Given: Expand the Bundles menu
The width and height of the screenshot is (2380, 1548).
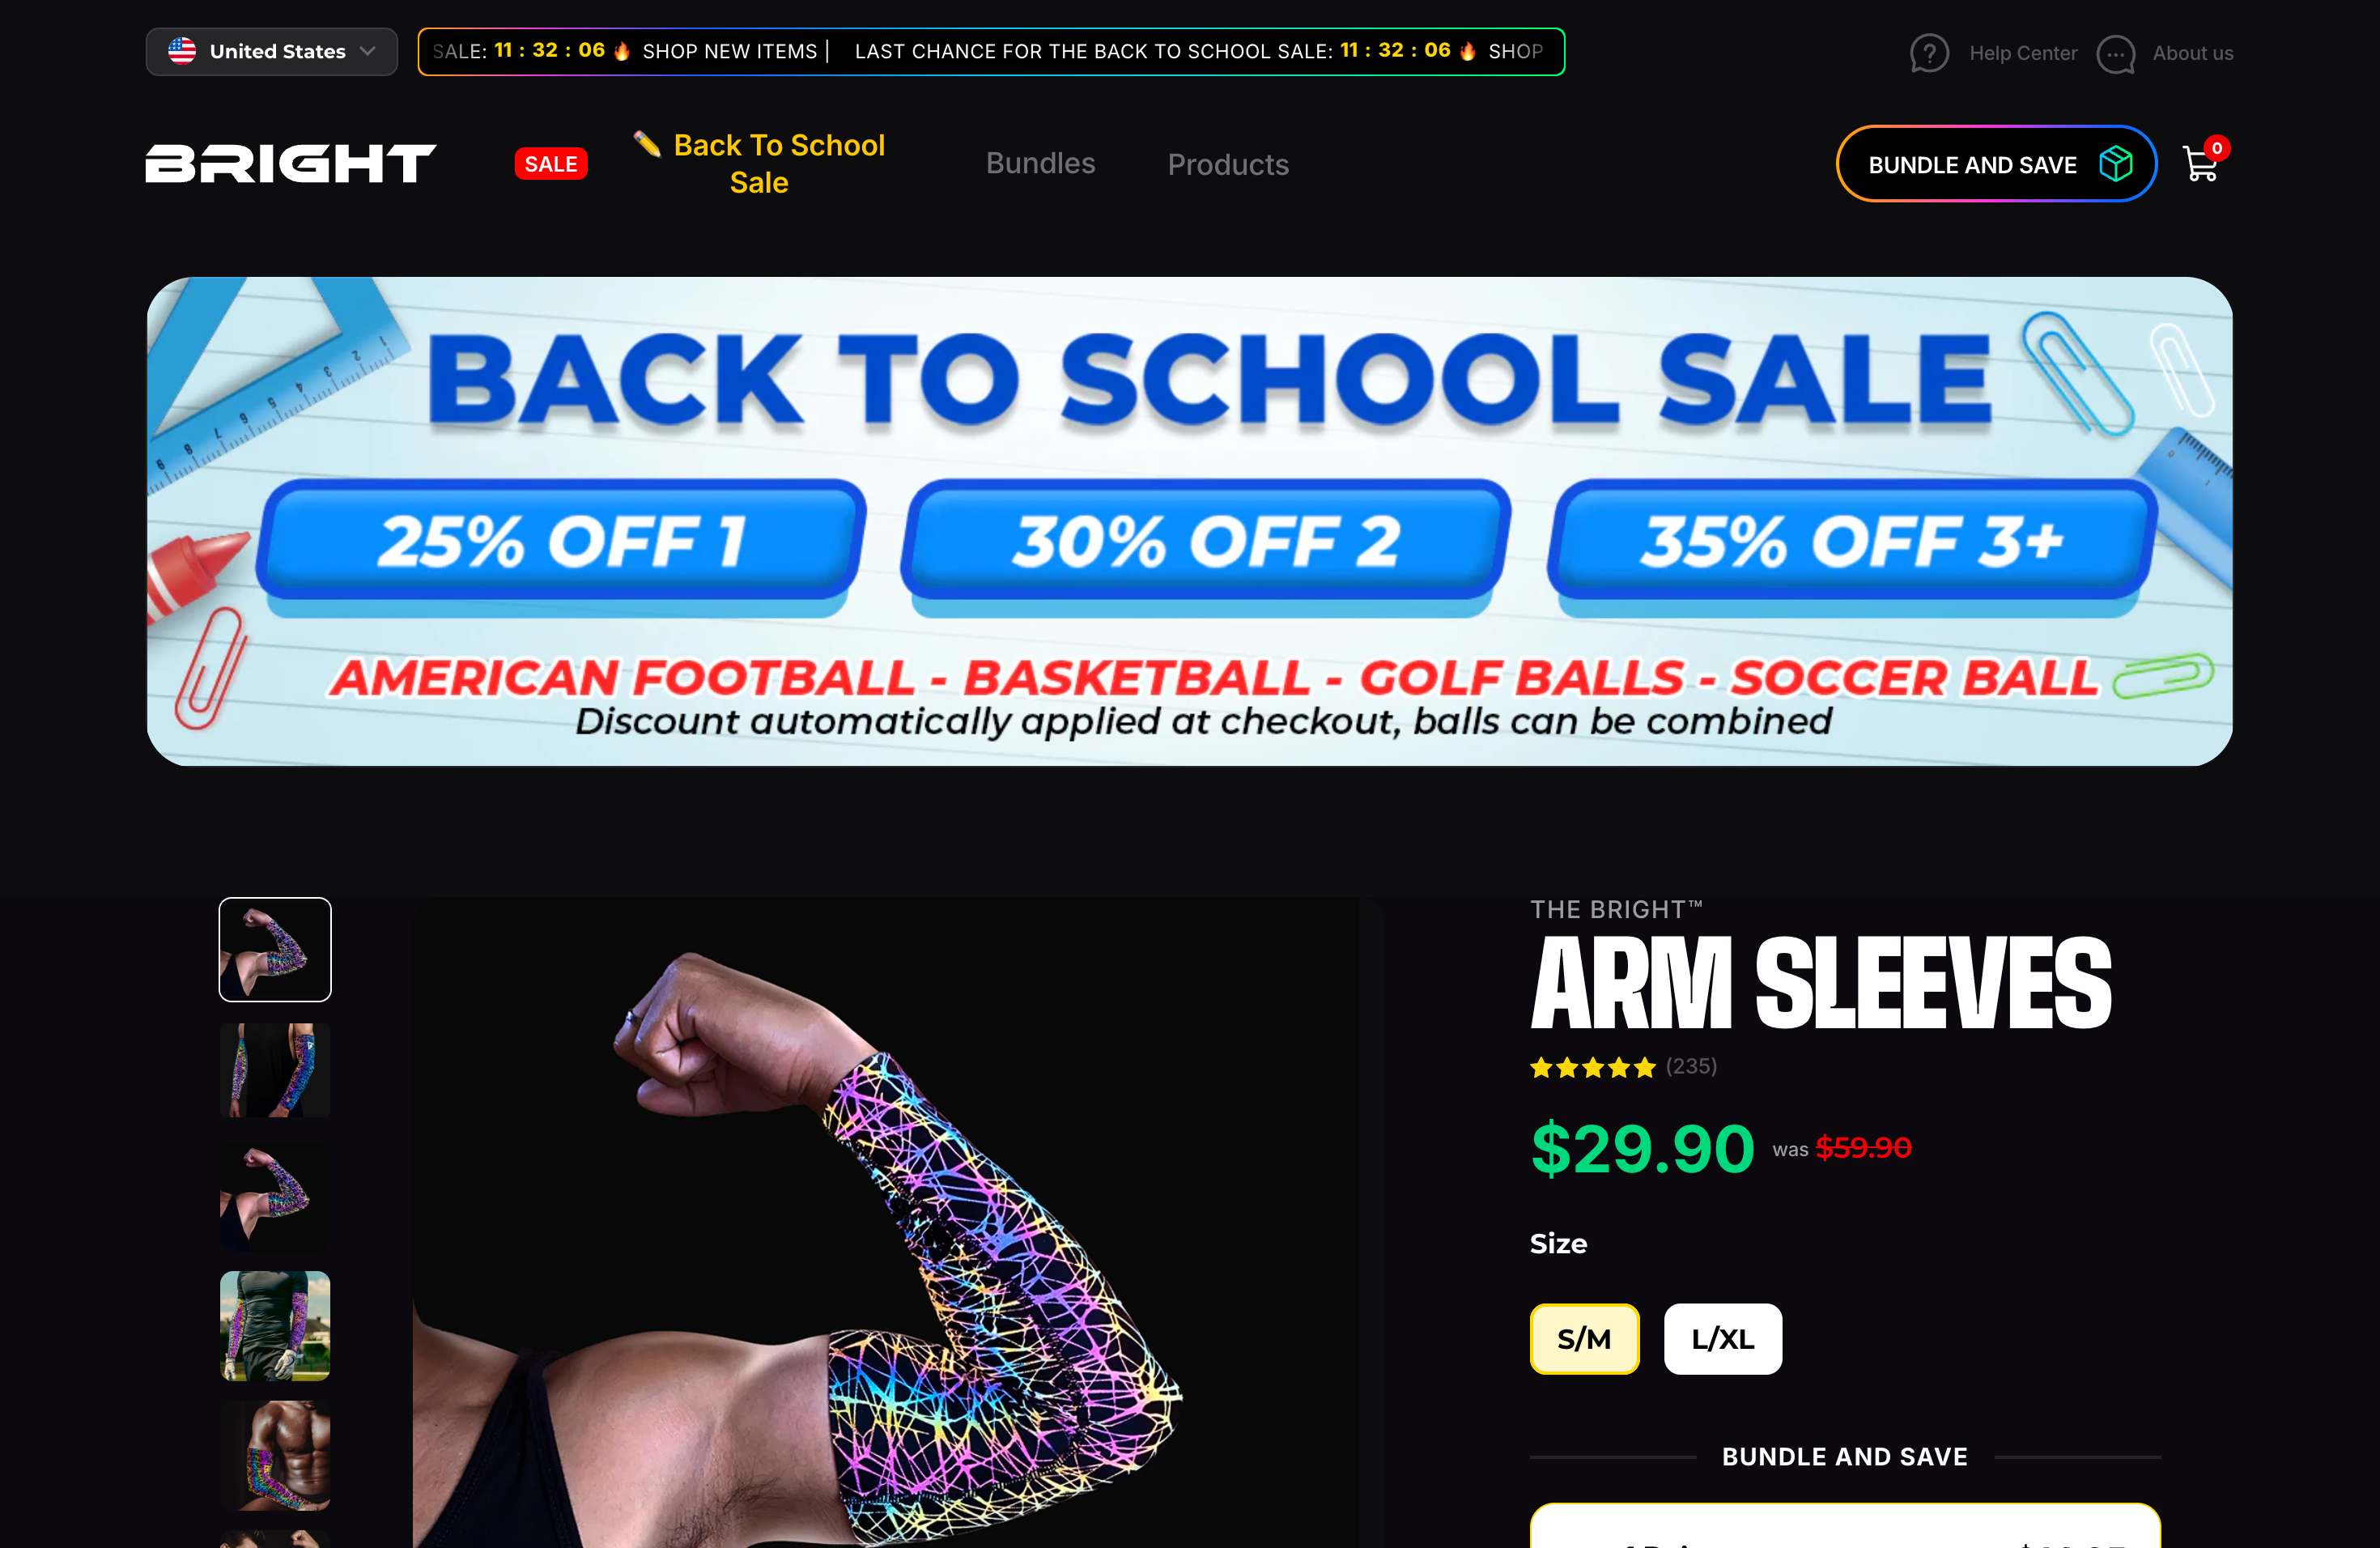Looking at the screenshot, I should pos(1040,163).
